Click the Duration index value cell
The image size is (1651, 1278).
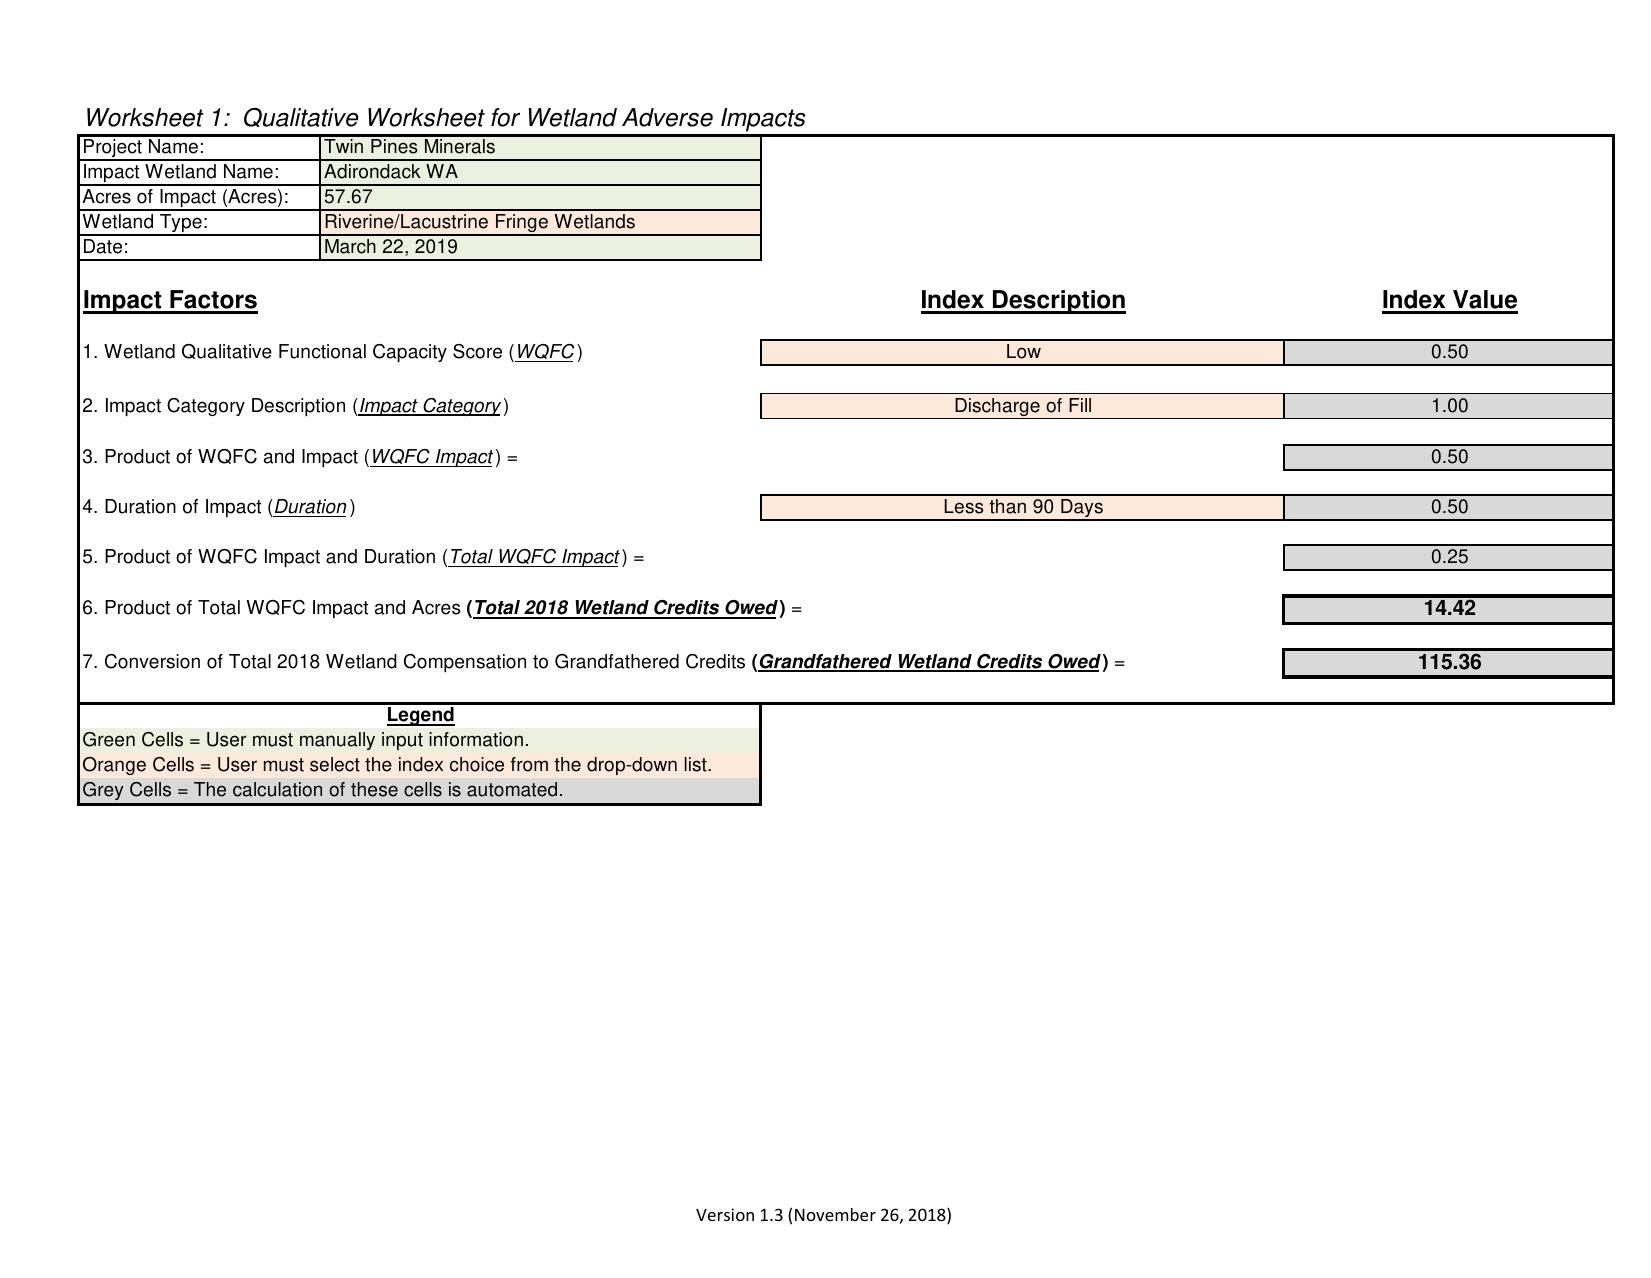click(1448, 507)
